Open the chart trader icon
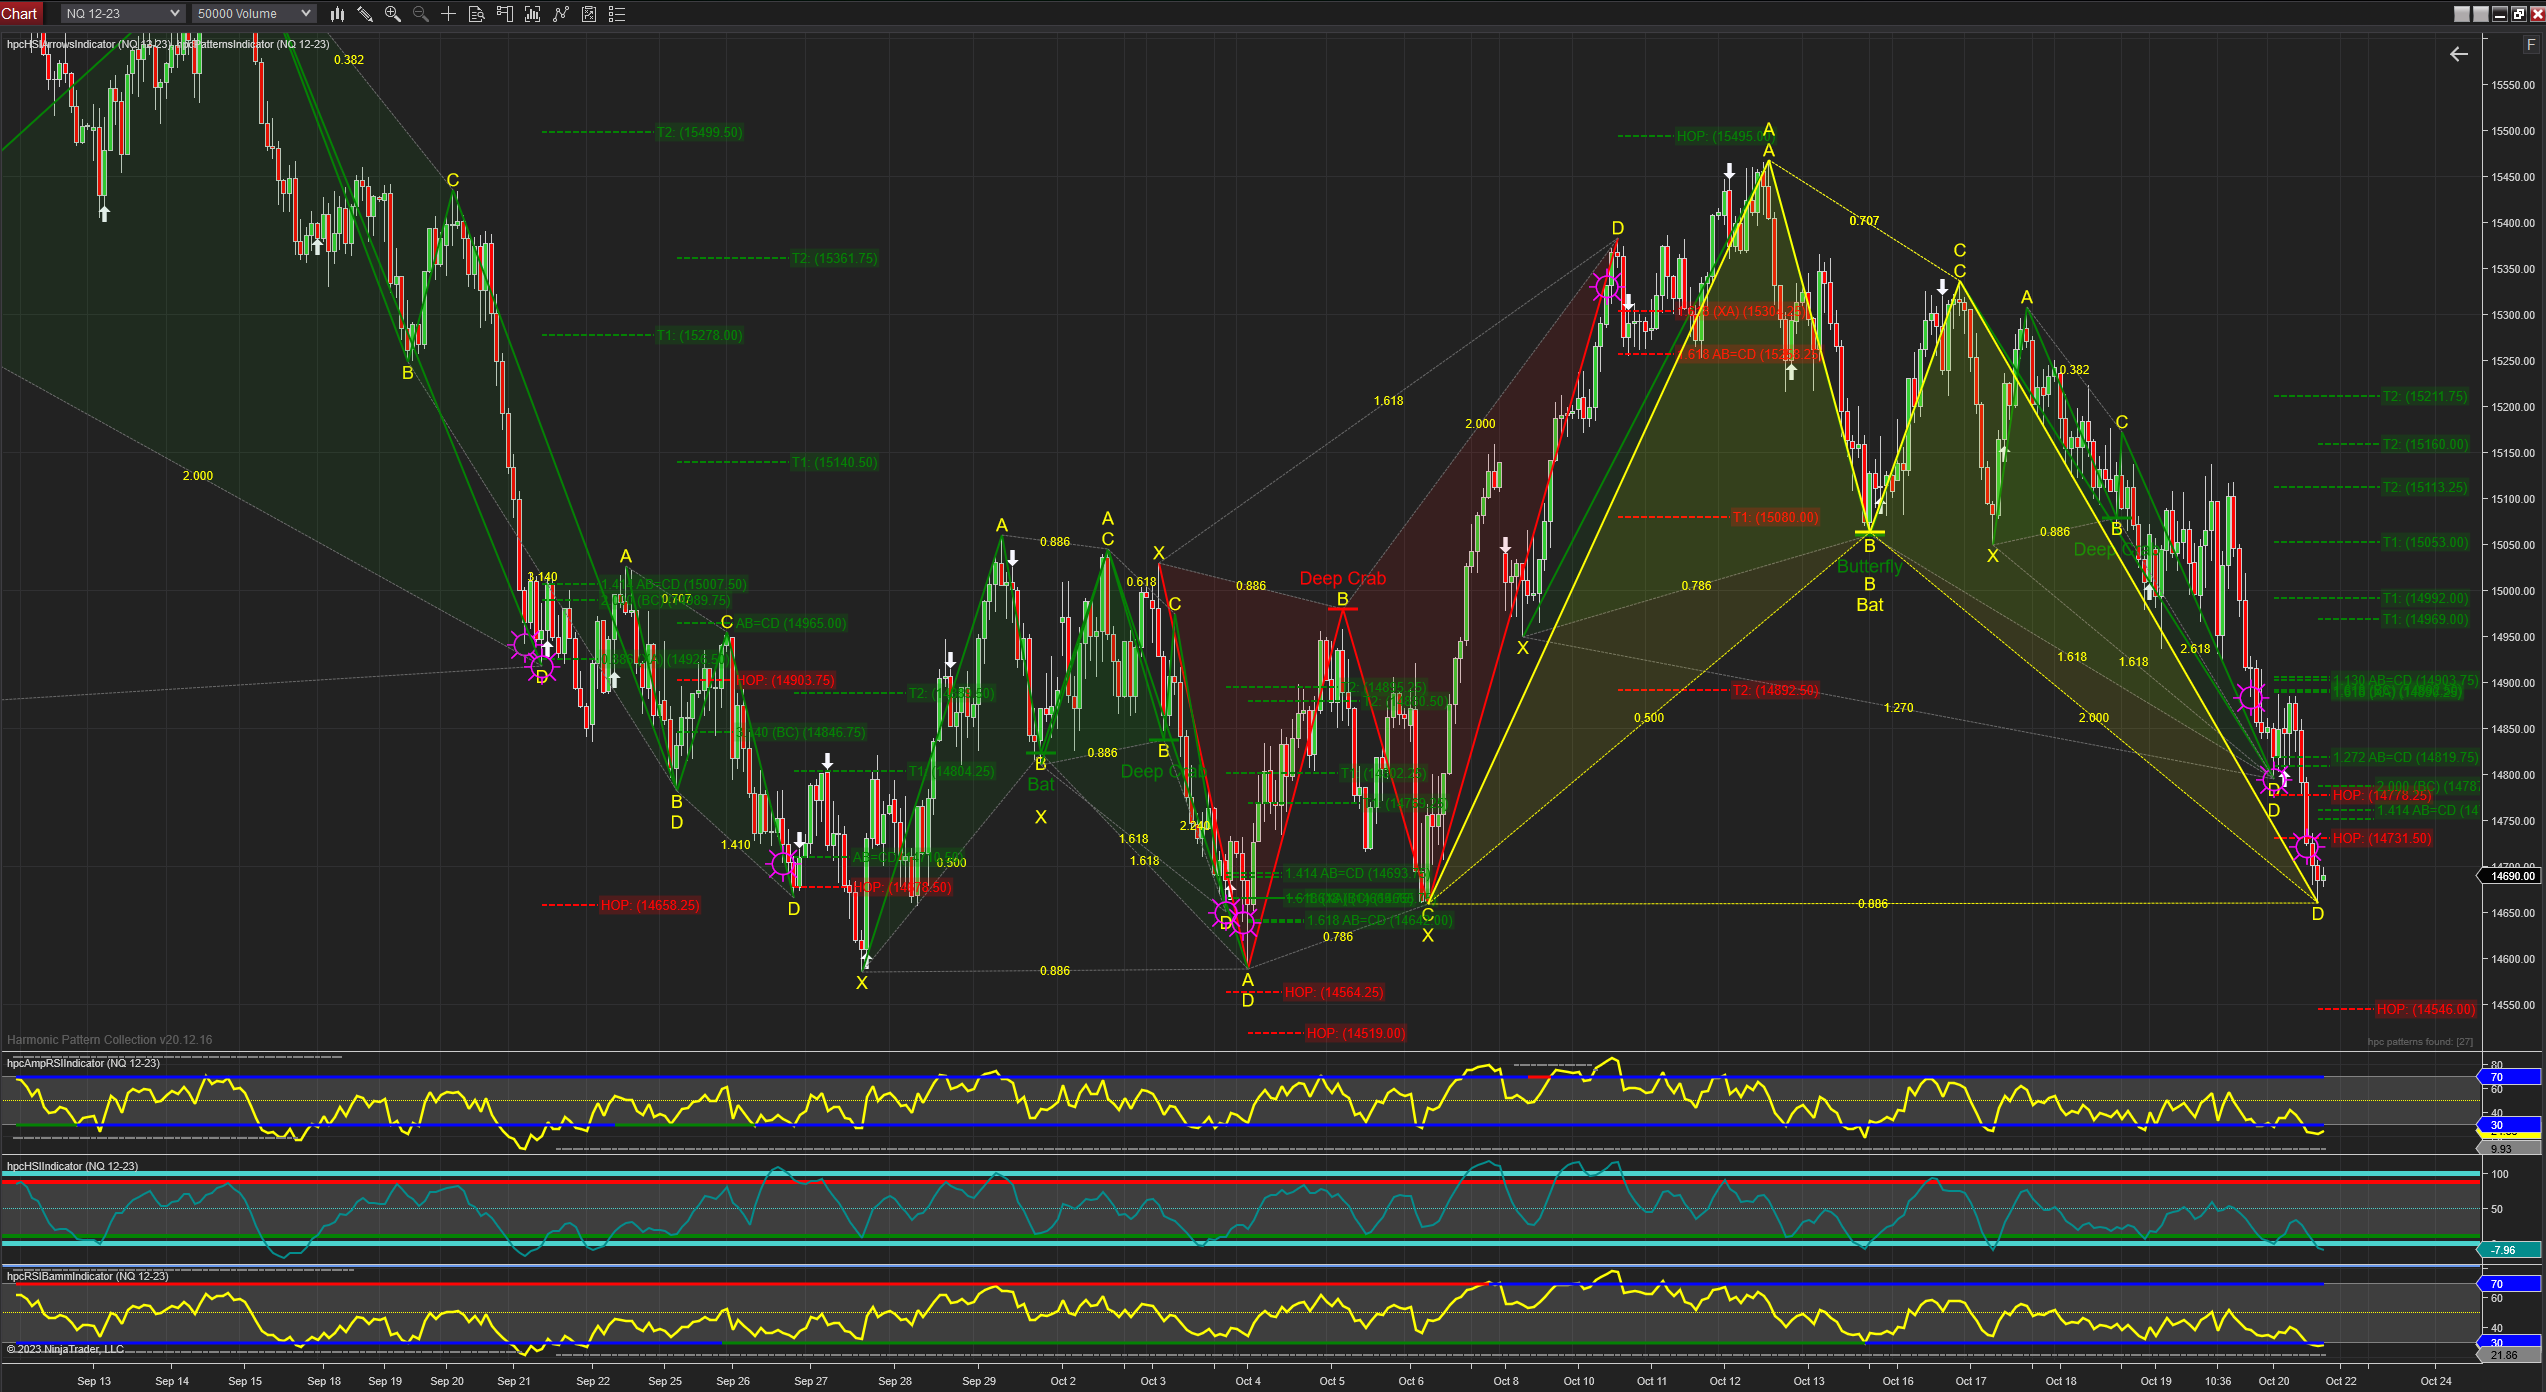 505,14
